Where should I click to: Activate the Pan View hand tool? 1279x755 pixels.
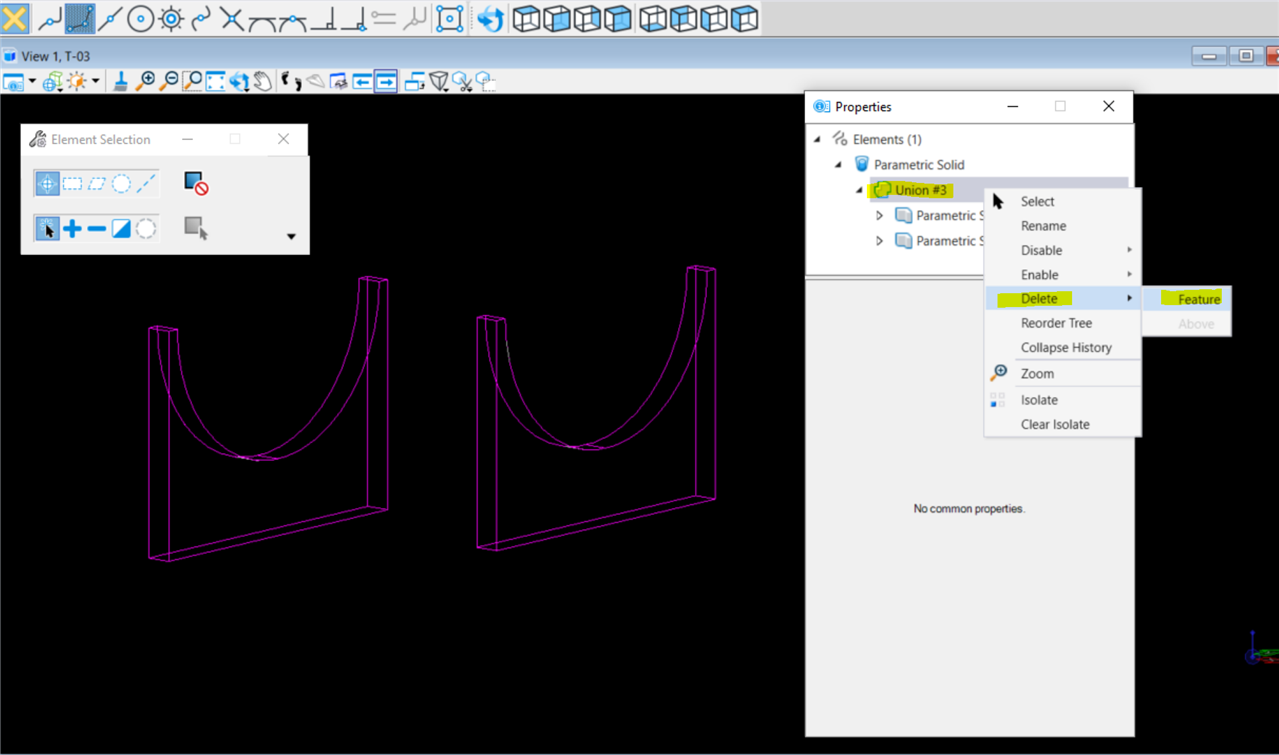point(264,81)
